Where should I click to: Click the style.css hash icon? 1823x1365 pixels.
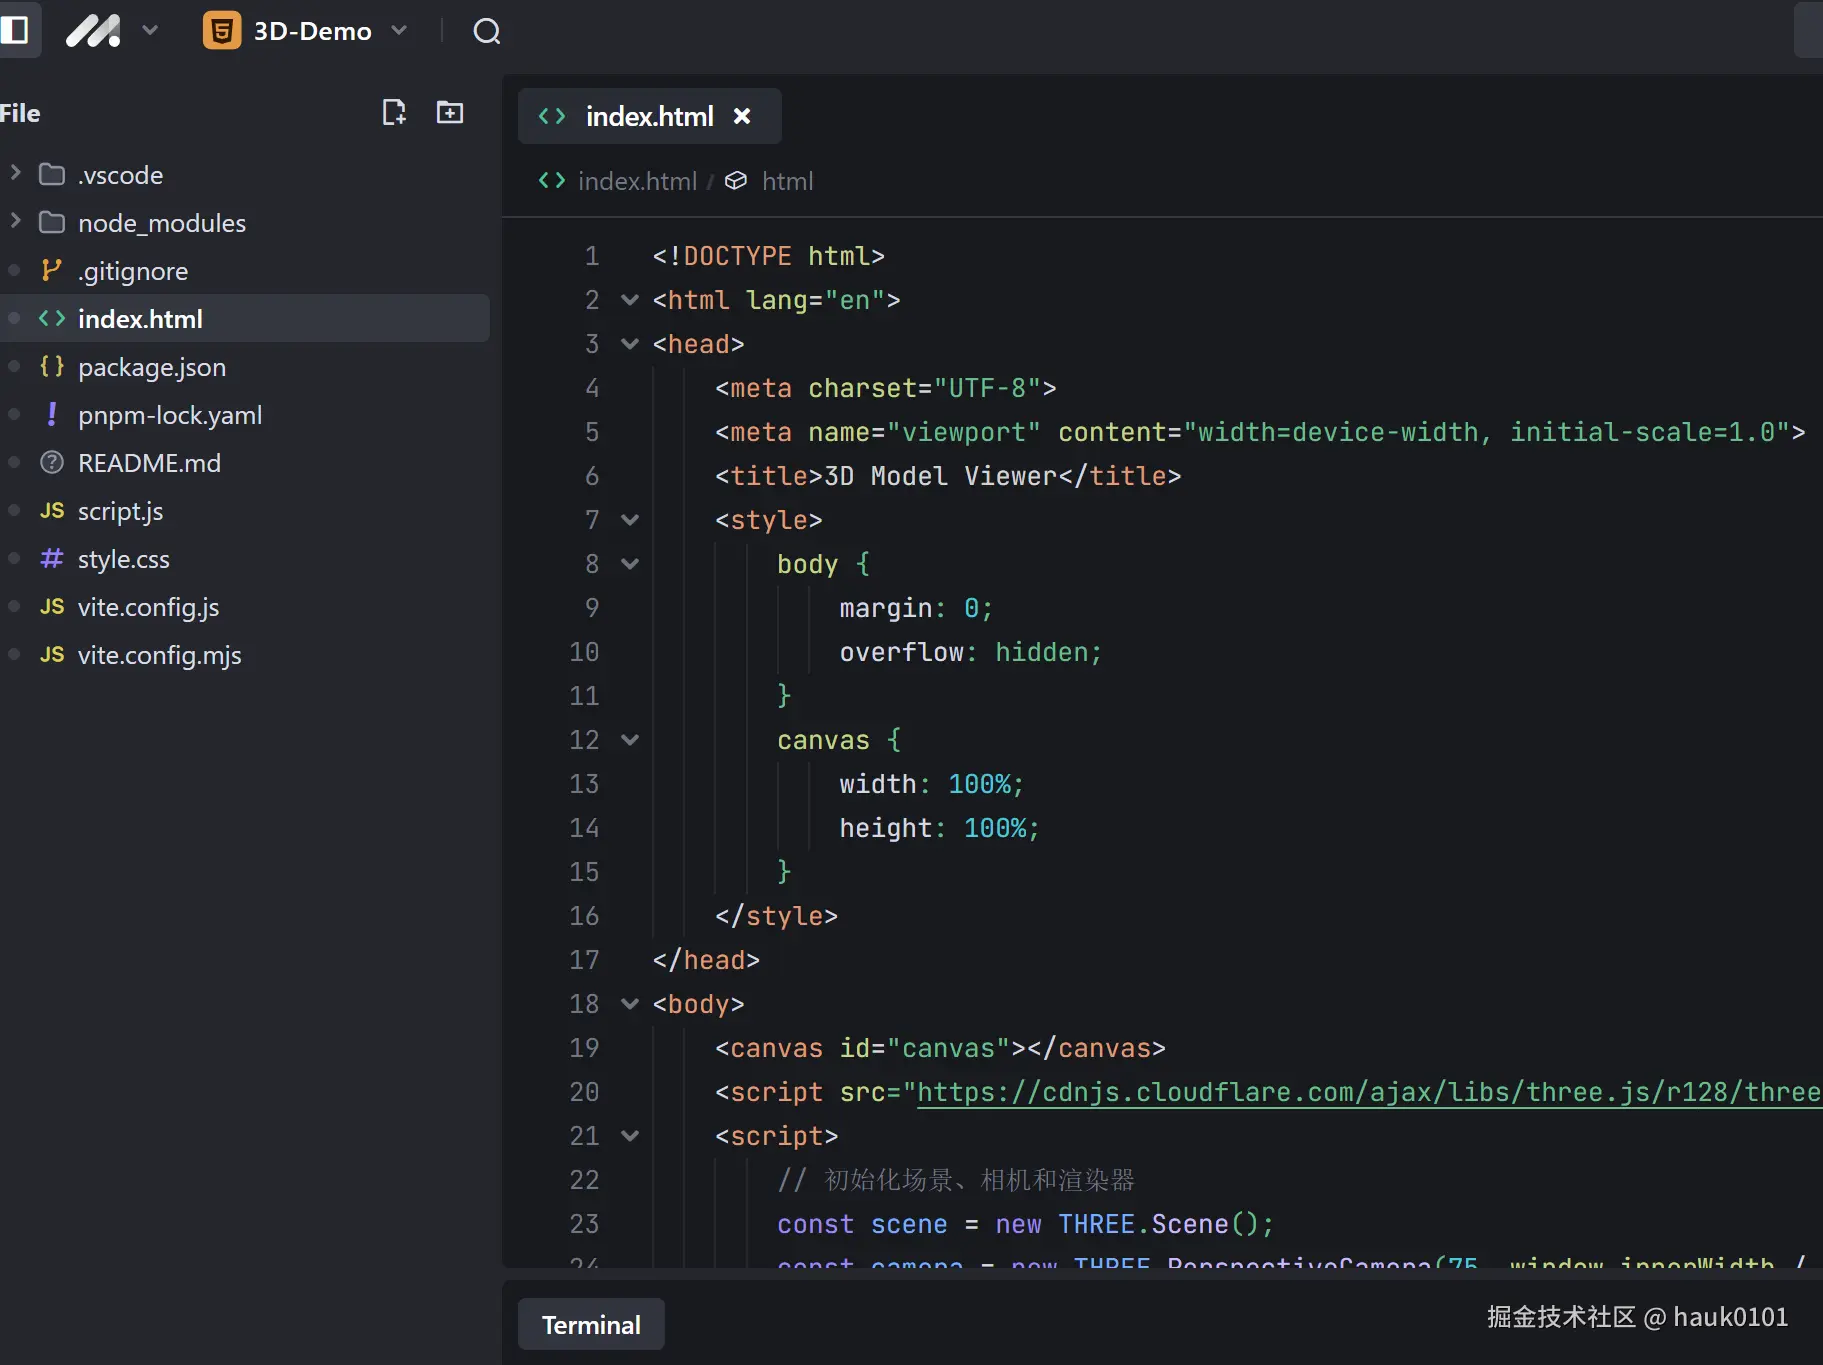52,559
